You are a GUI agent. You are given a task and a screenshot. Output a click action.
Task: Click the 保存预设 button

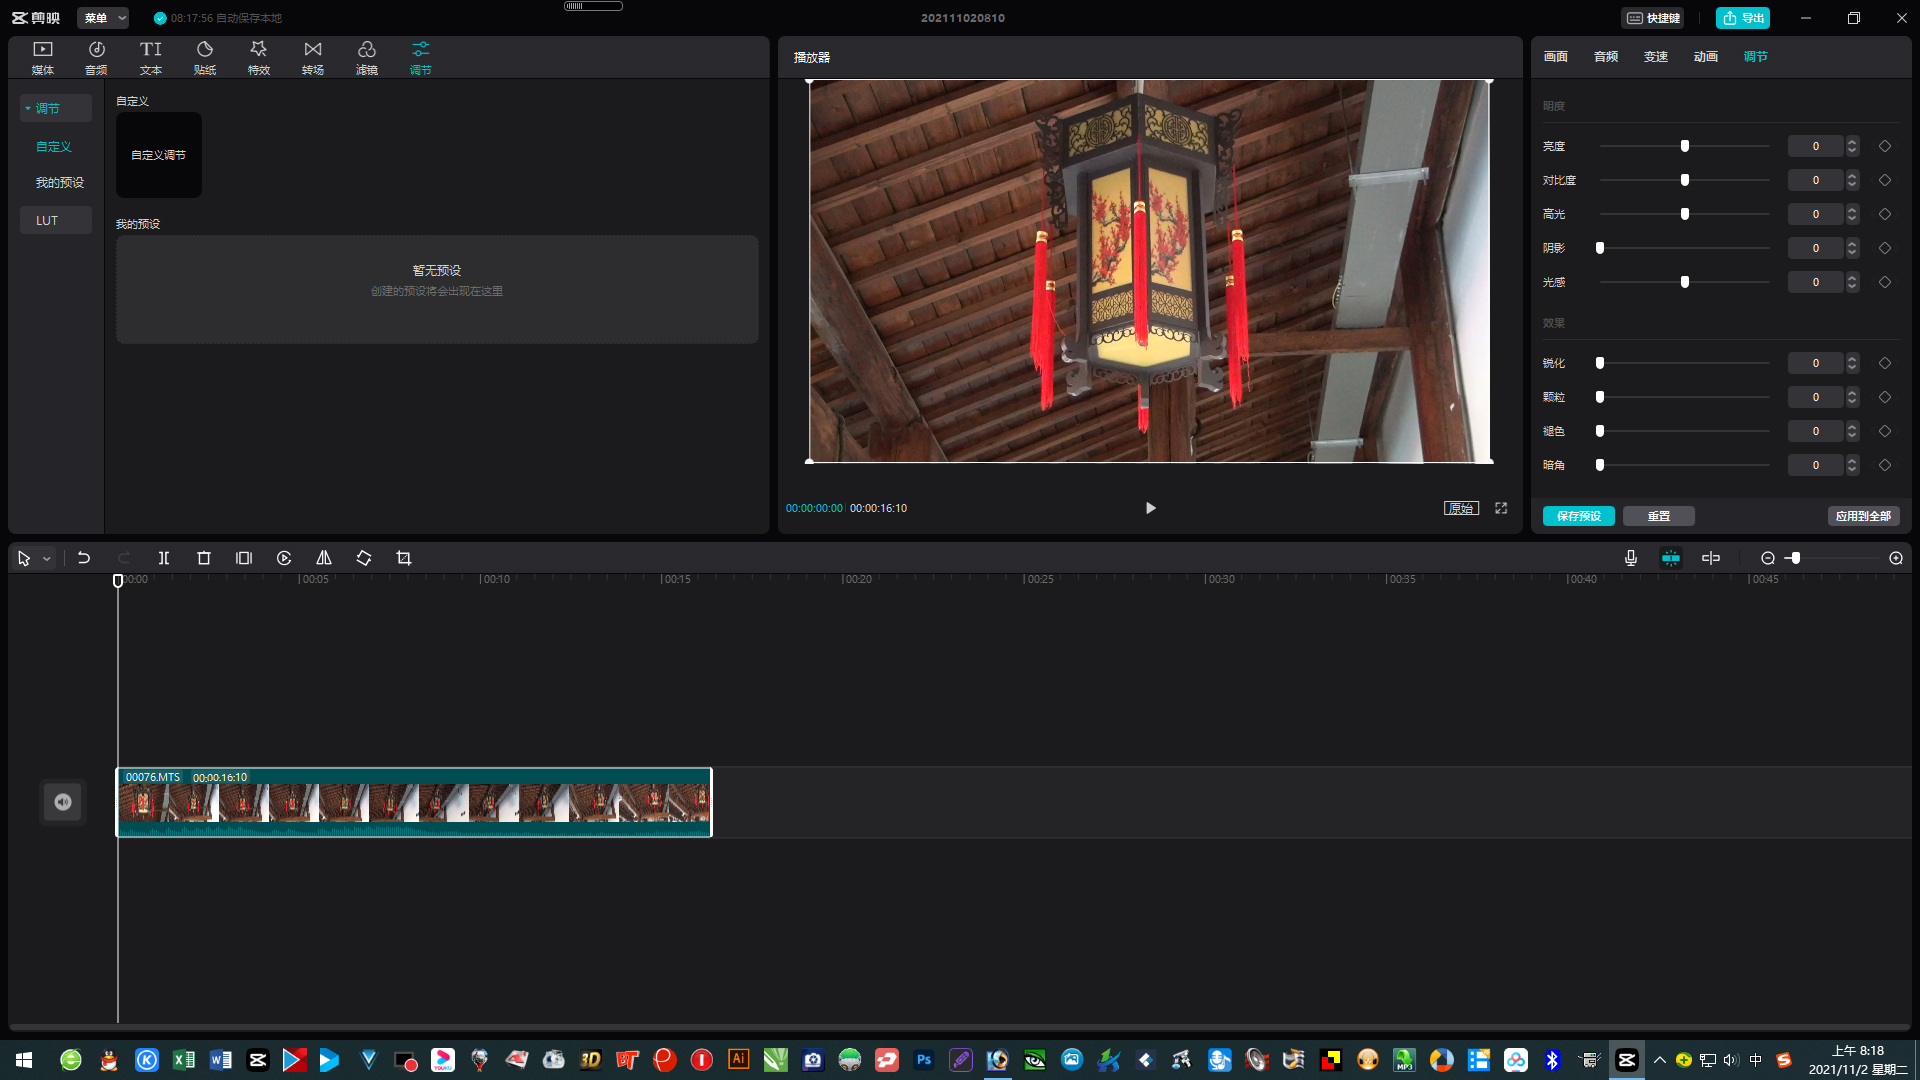1579,516
